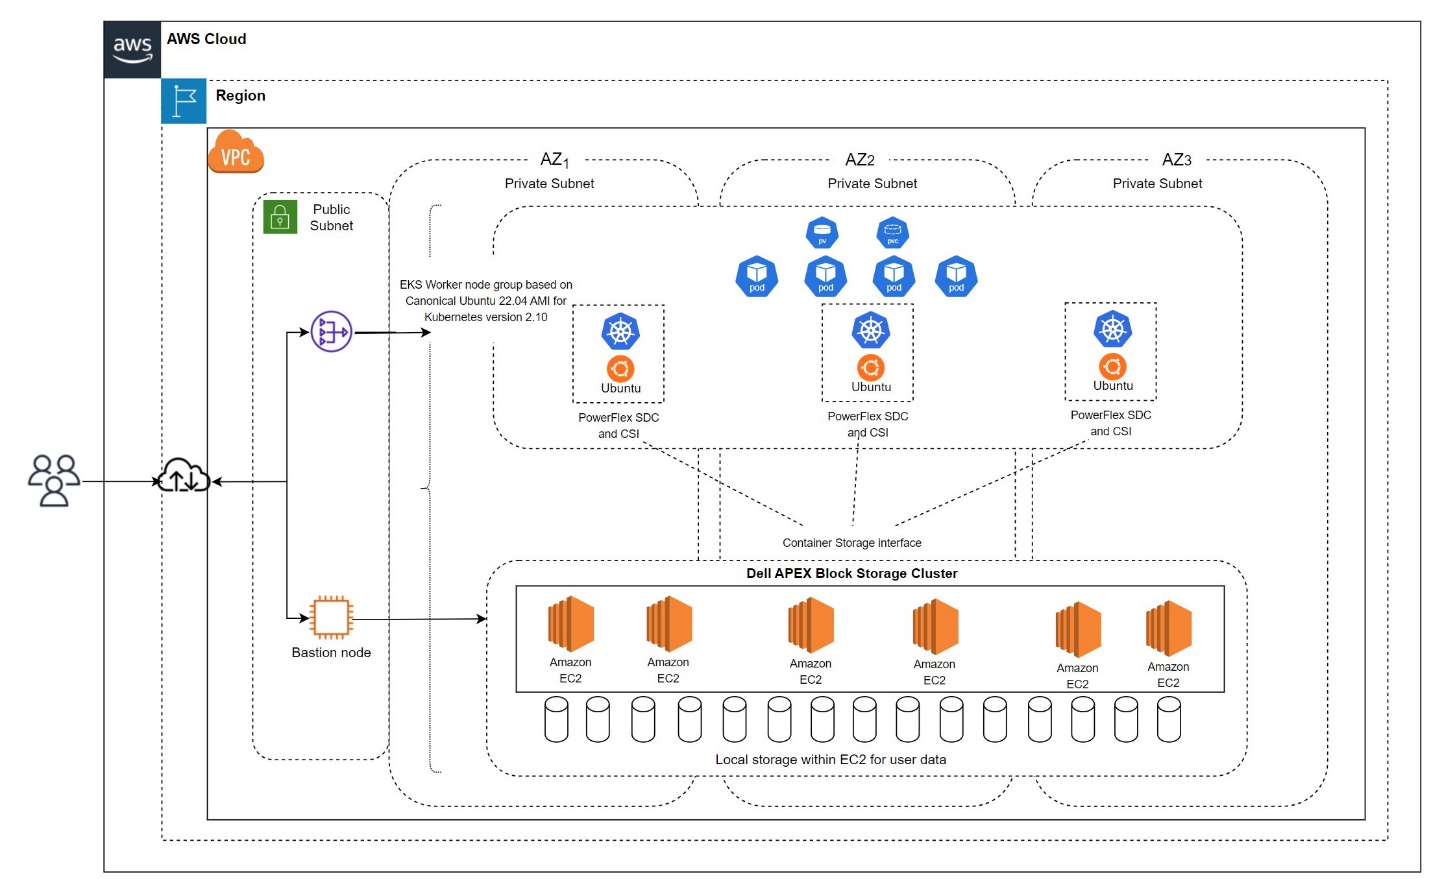Click 'PowerFlex SDC and CSI' label in AZ2
Image resolution: width=1431 pixels, height=879 pixels.
point(868,425)
